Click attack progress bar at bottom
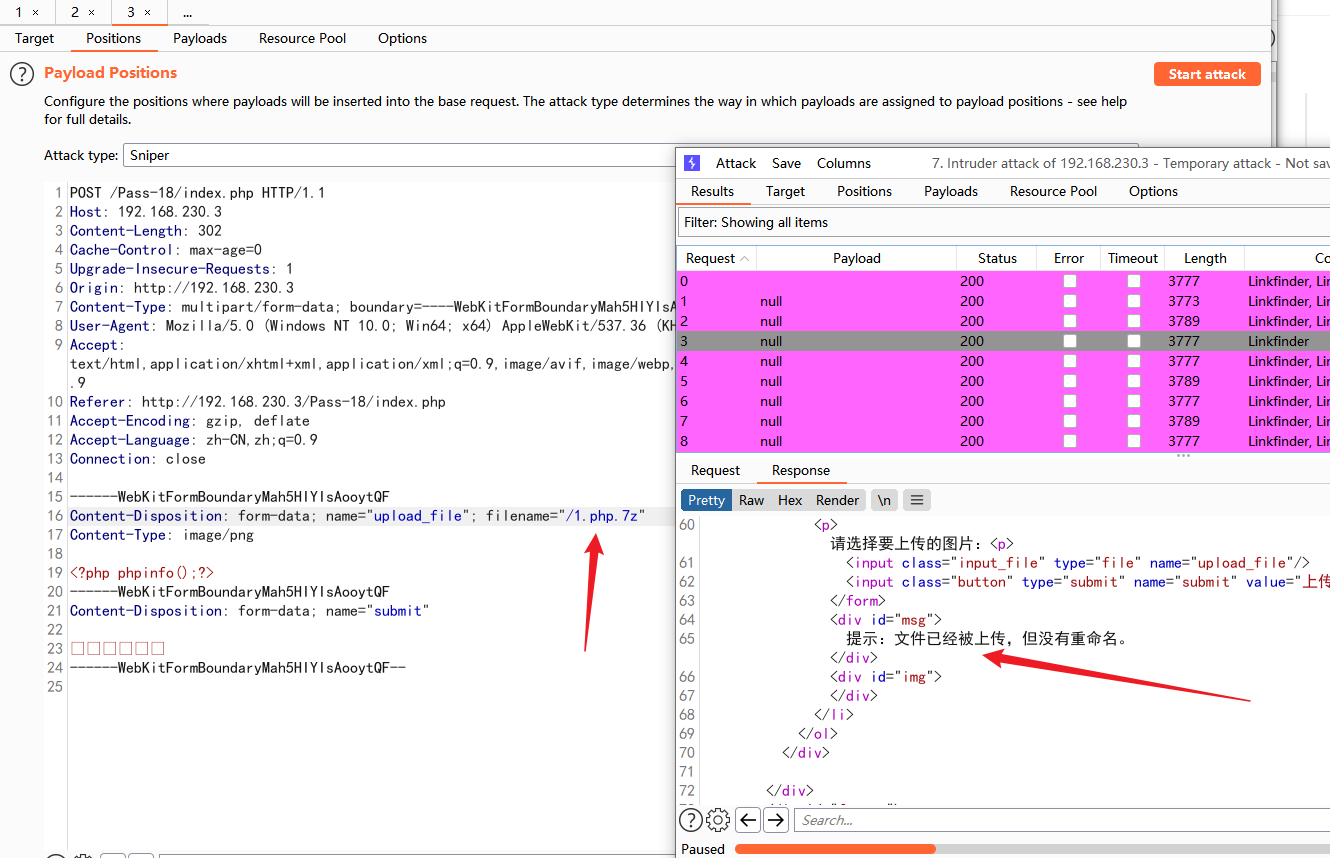 [x=1032, y=849]
